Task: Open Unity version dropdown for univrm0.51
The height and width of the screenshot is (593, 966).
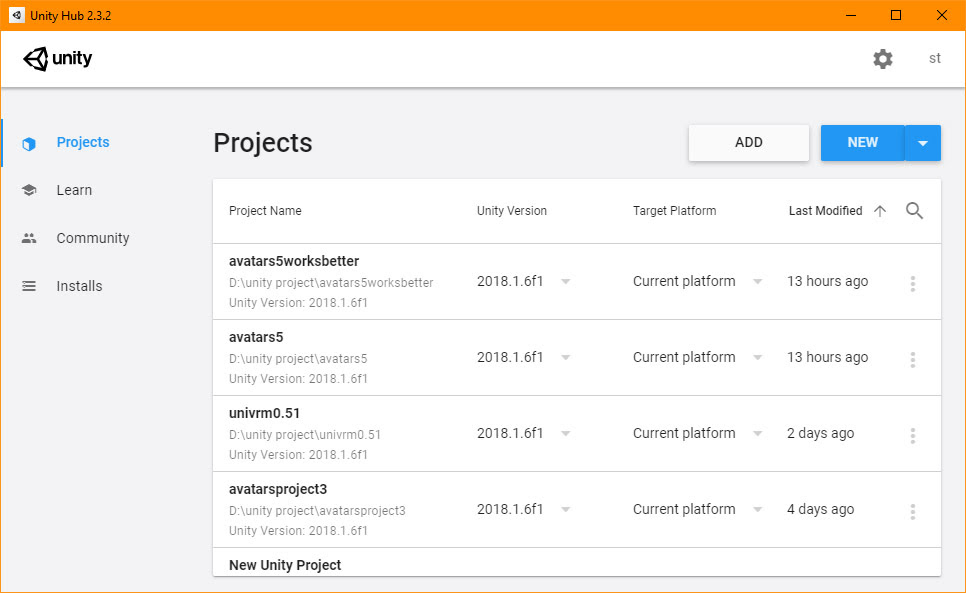Action: [565, 434]
